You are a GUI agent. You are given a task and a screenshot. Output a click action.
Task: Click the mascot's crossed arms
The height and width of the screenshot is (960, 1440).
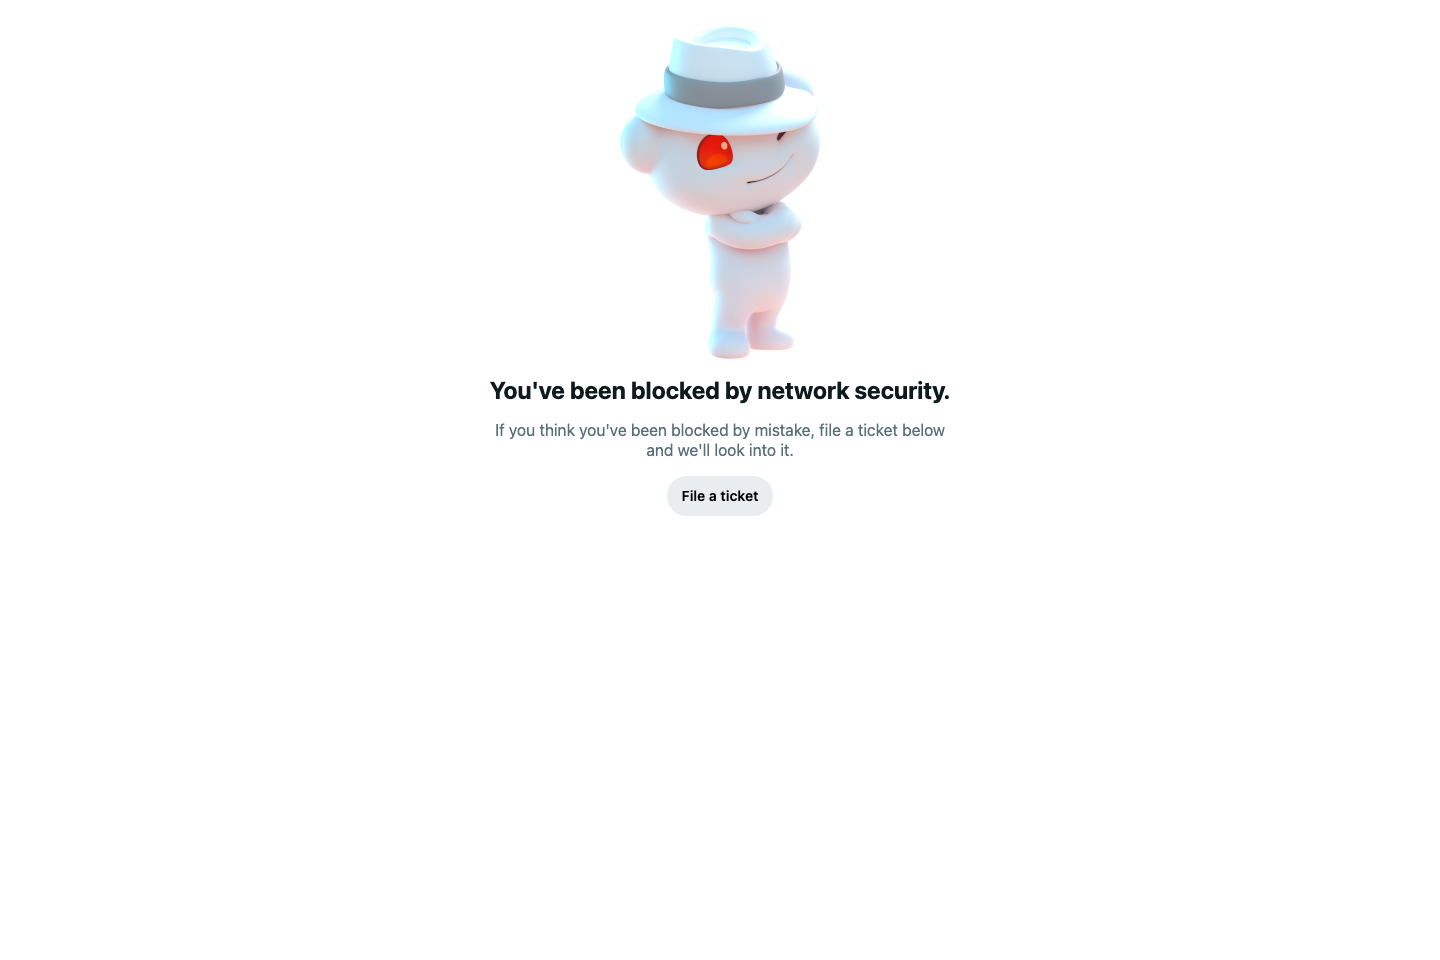(x=755, y=224)
